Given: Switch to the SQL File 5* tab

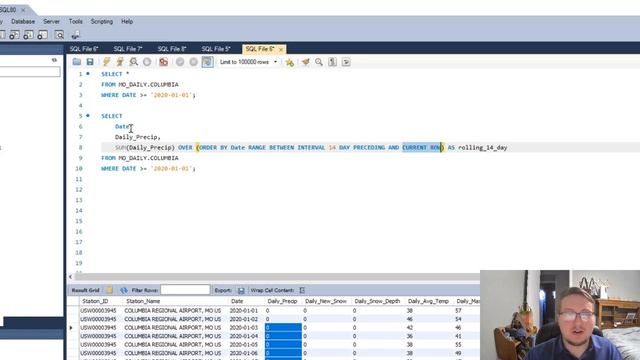Looking at the screenshot, I should [216, 49].
